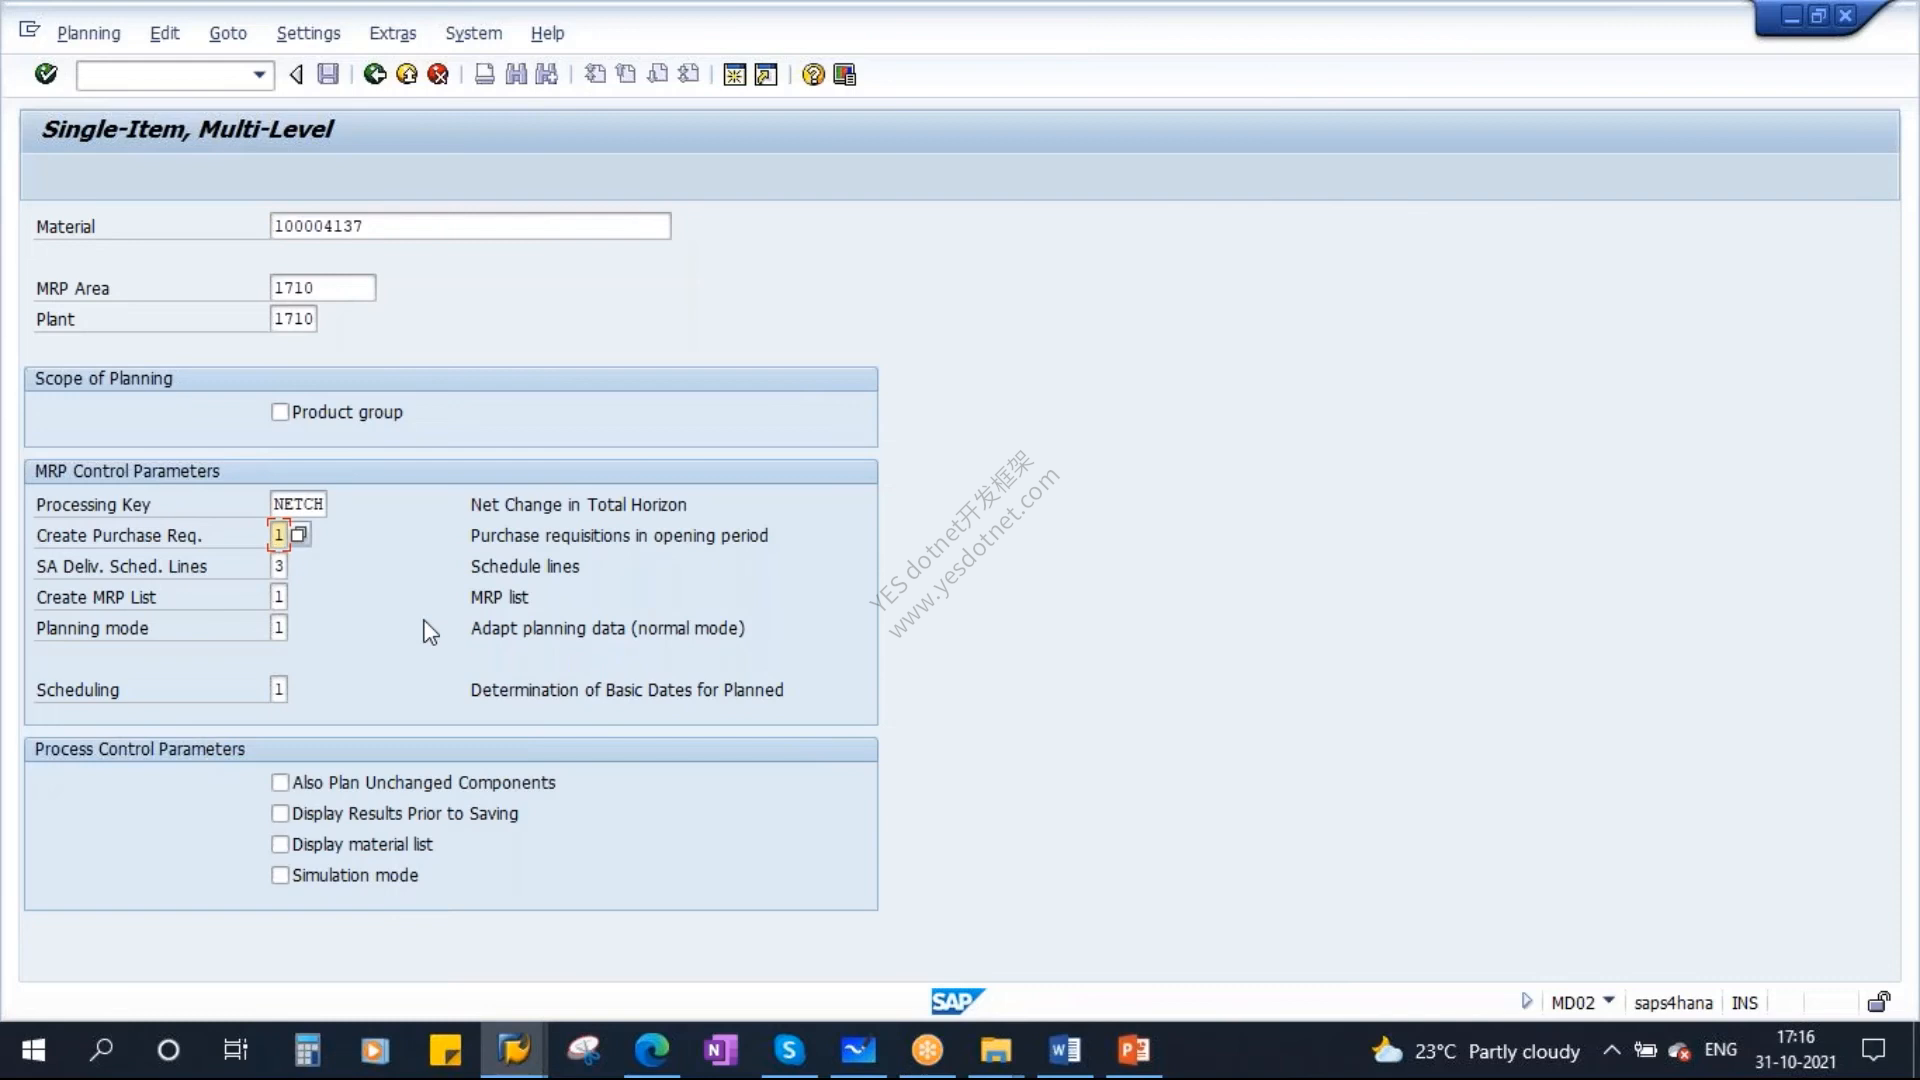Open the Planning menu

point(89,33)
